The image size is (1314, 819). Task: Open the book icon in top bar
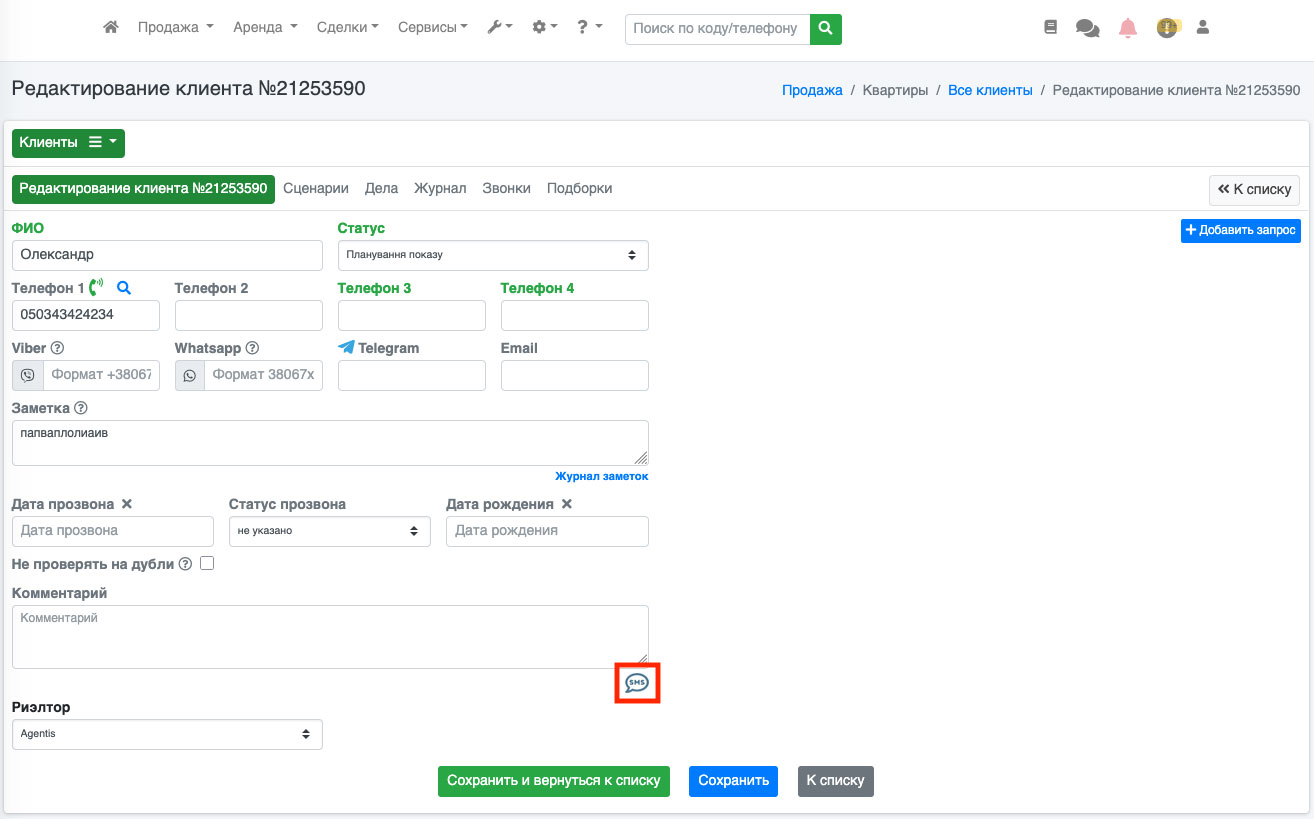click(1050, 28)
